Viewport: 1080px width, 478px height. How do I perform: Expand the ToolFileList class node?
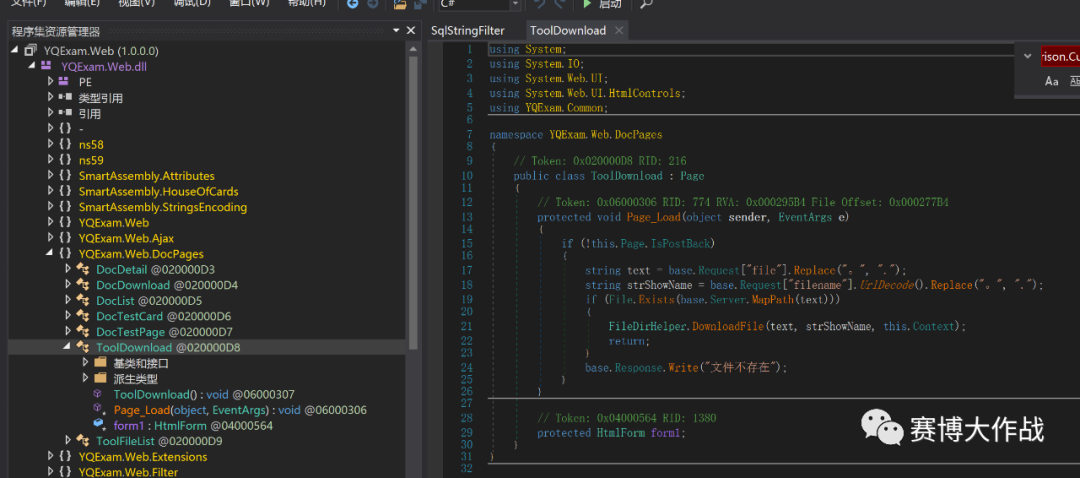68,441
